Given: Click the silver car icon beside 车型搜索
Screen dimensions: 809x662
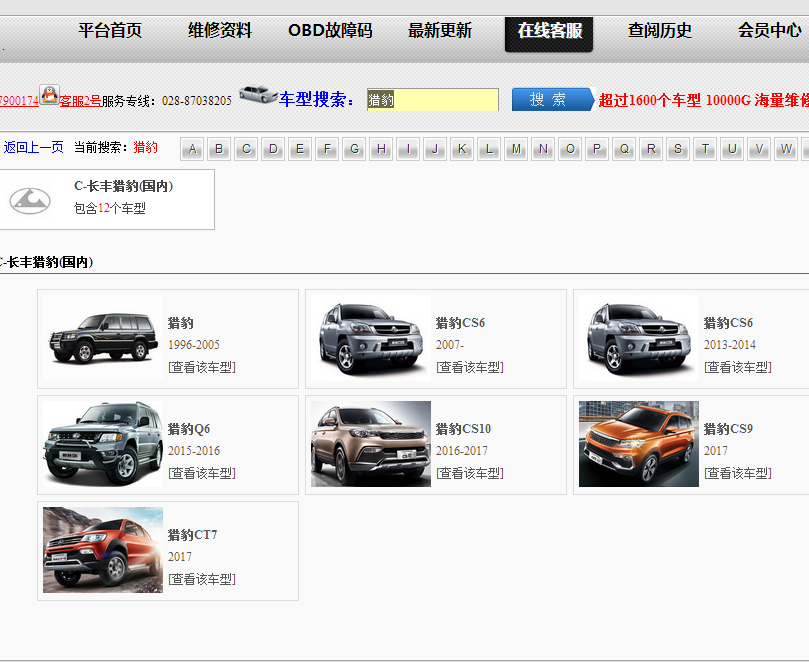Looking at the screenshot, I should click(x=258, y=94).
